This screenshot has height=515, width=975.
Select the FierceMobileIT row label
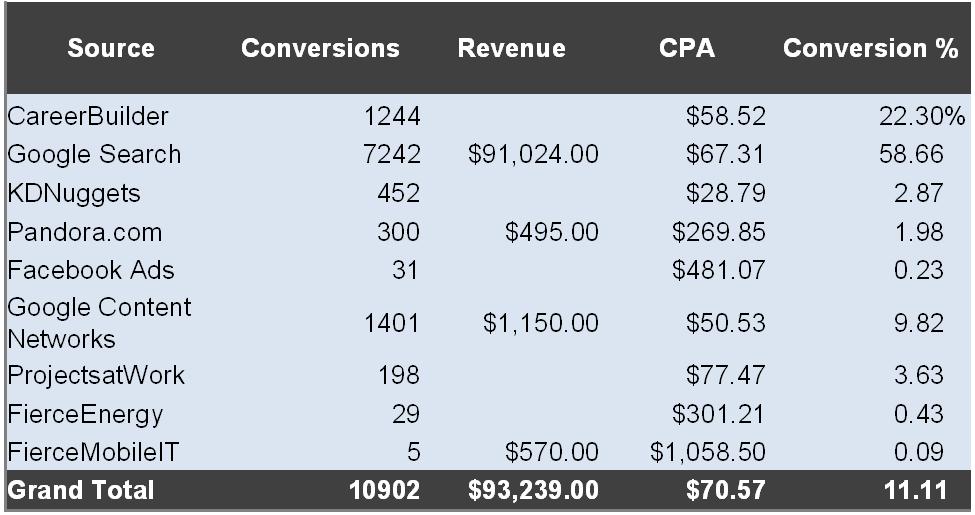pos(96,452)
